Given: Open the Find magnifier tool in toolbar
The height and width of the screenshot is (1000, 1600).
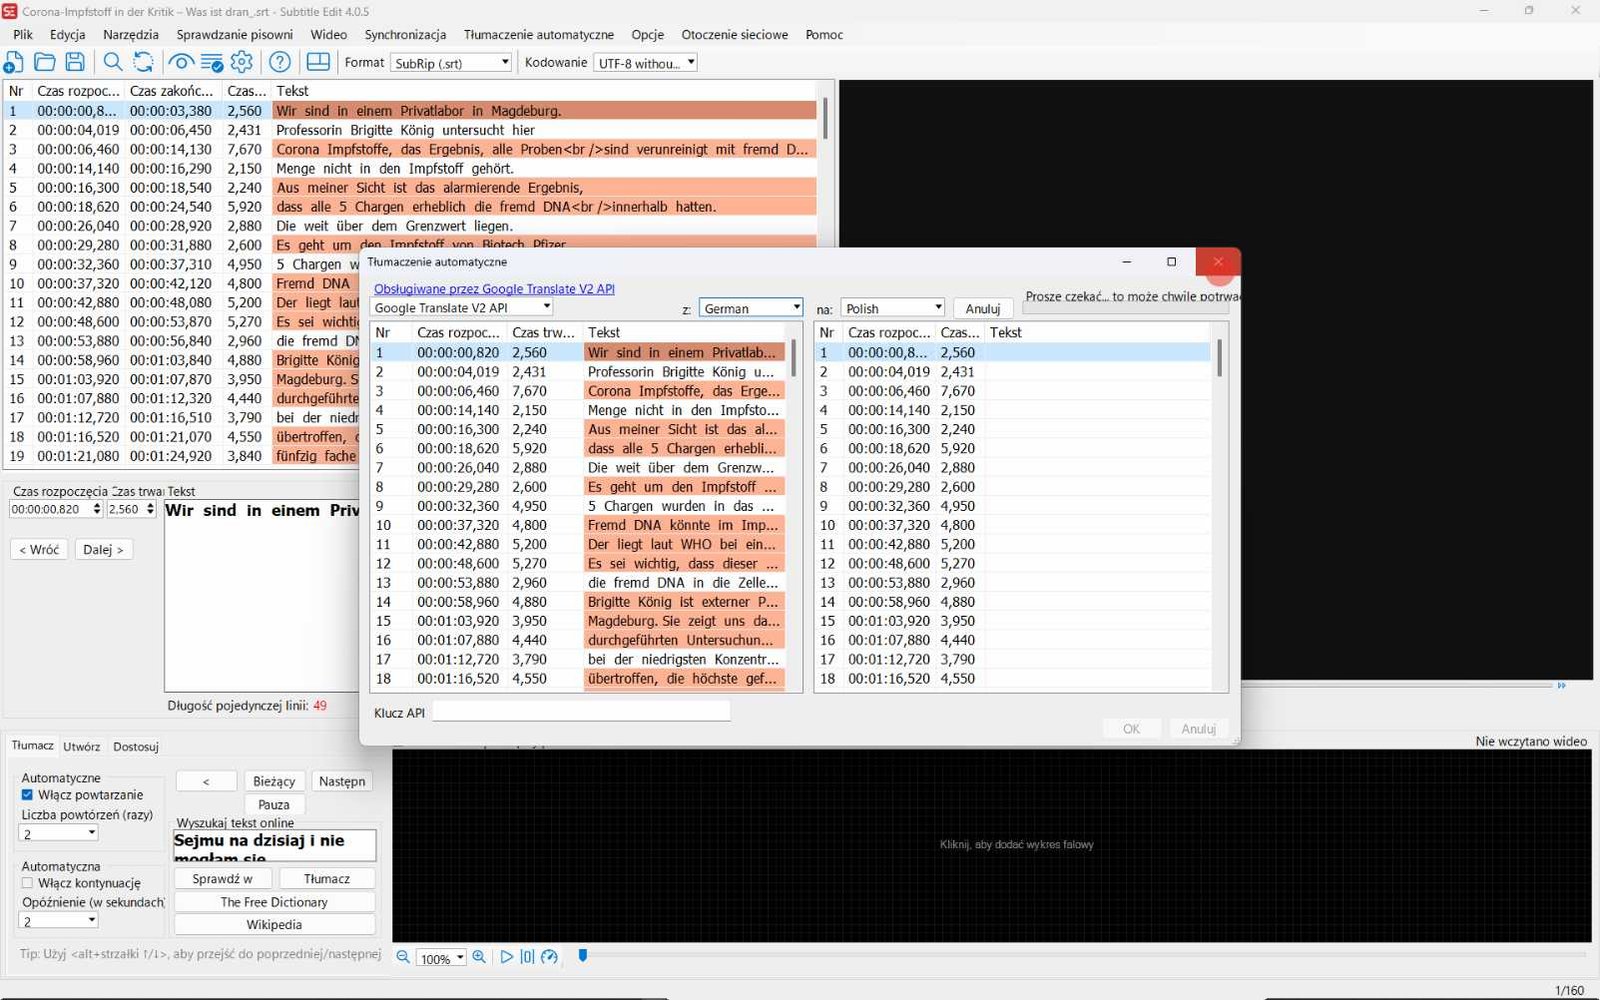Looking at the screenshot, I should coord(113,62).
